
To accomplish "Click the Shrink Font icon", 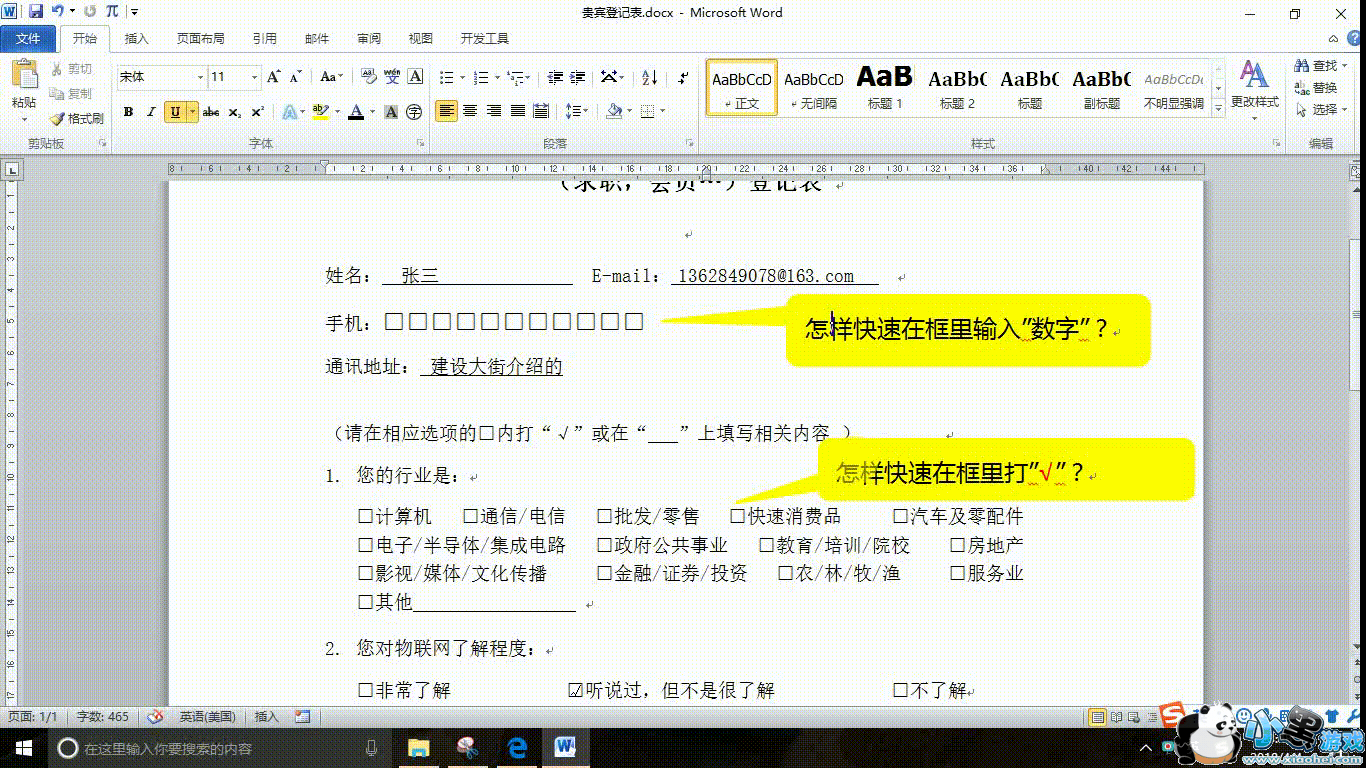I will point(295,77).
